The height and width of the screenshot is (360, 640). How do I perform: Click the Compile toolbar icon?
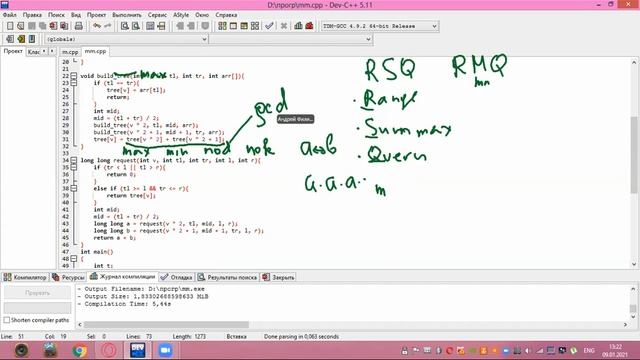[222, 26]
